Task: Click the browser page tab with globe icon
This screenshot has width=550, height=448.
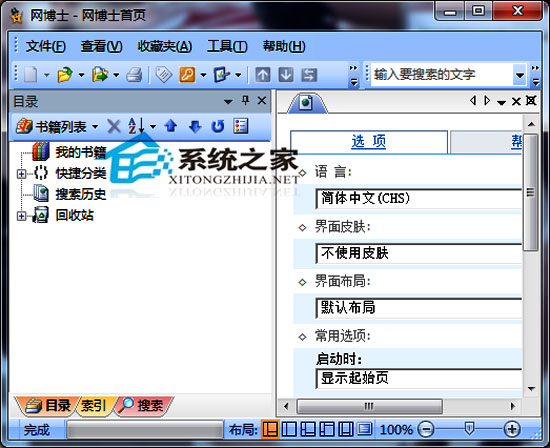Action: [307, 103]
